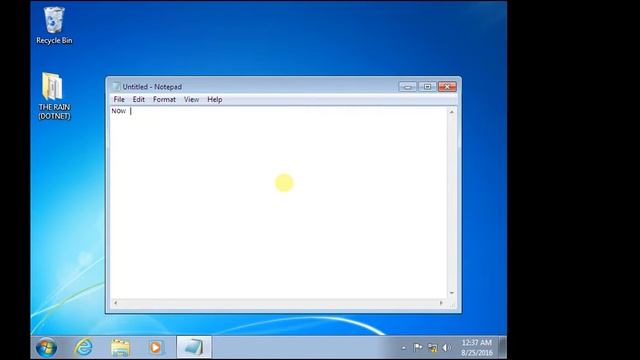Click the Untitled - Notepad title text
This screenshot has height=360, width=640.
pyautogui.click(x=152, y=87)
